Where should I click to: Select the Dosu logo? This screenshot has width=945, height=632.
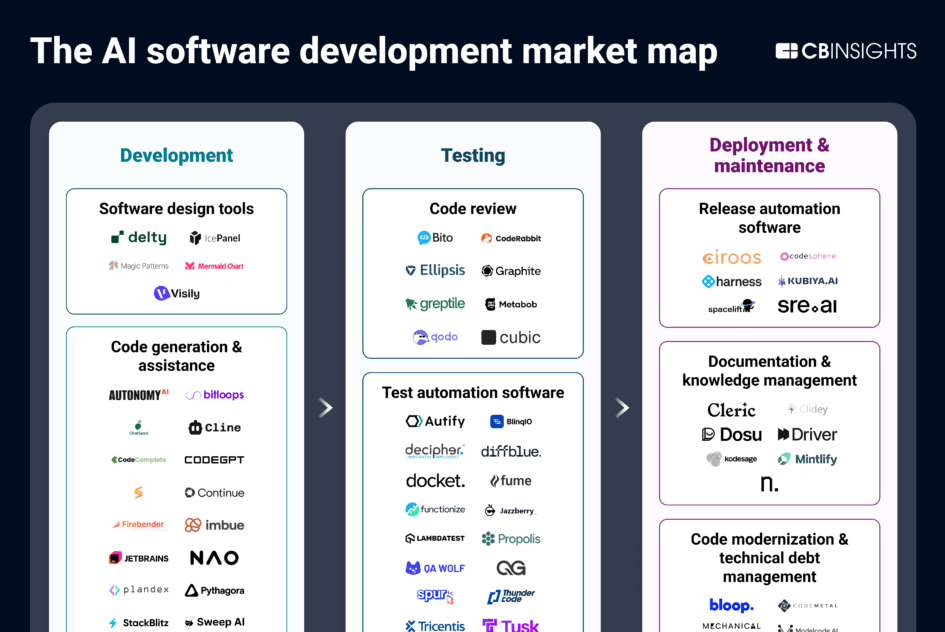coord(732,435)
